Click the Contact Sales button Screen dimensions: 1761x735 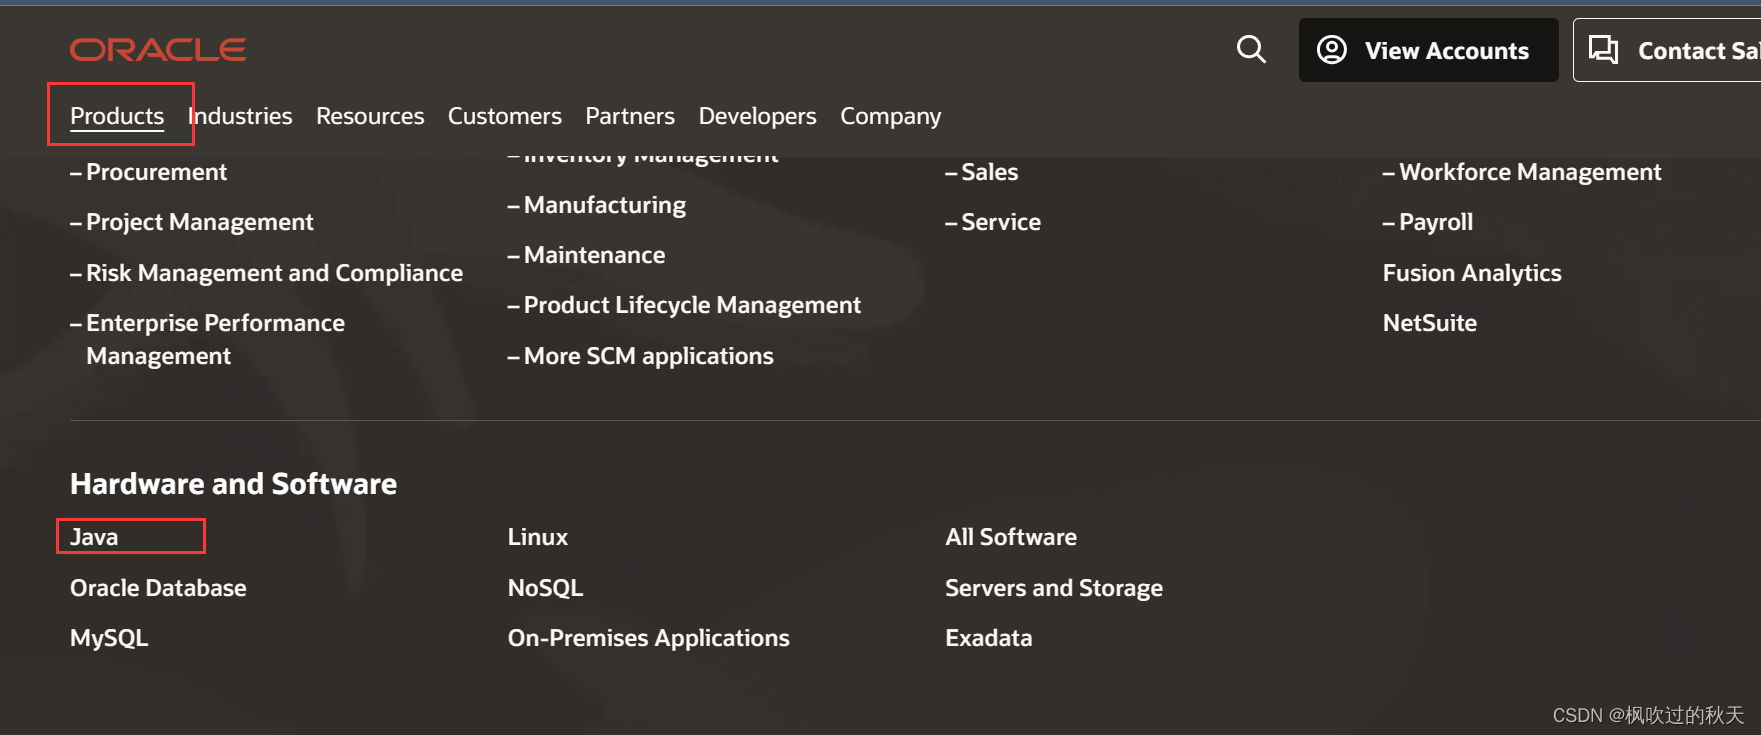1669,50
